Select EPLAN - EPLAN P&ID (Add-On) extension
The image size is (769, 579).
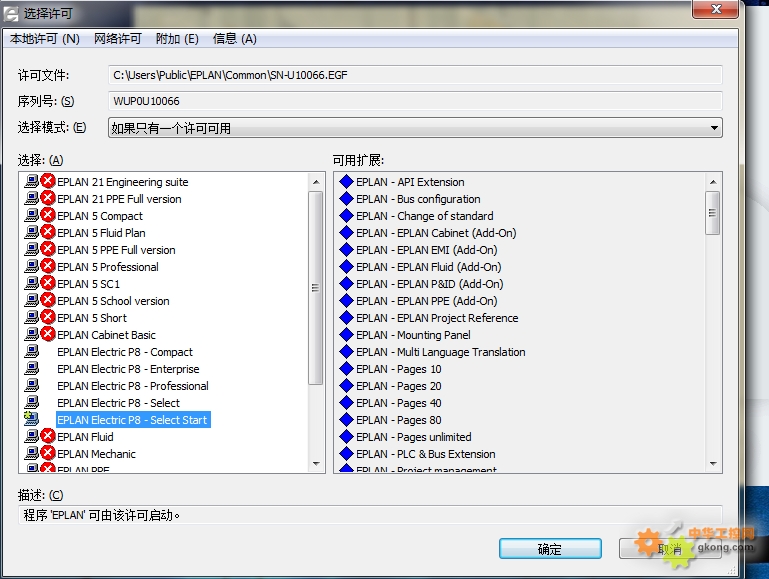[429, 284]
